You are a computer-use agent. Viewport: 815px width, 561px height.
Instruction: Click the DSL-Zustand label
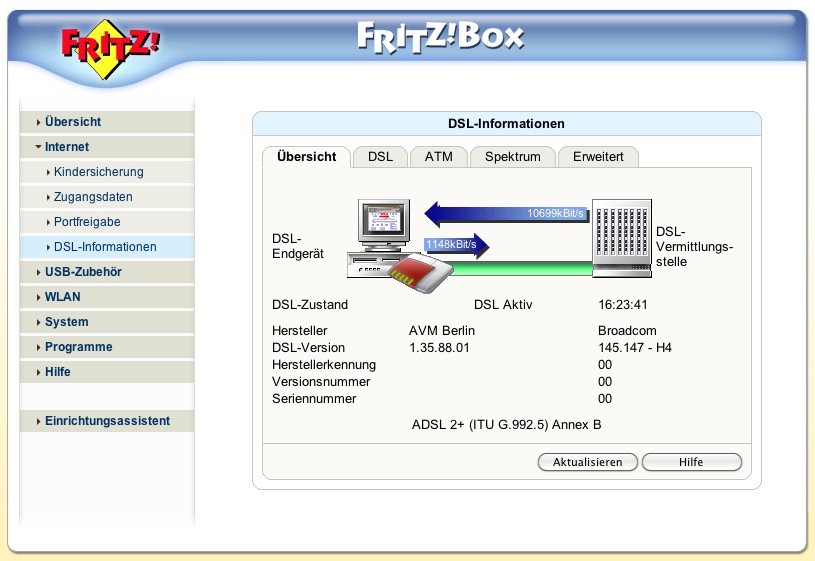point(310,305)
